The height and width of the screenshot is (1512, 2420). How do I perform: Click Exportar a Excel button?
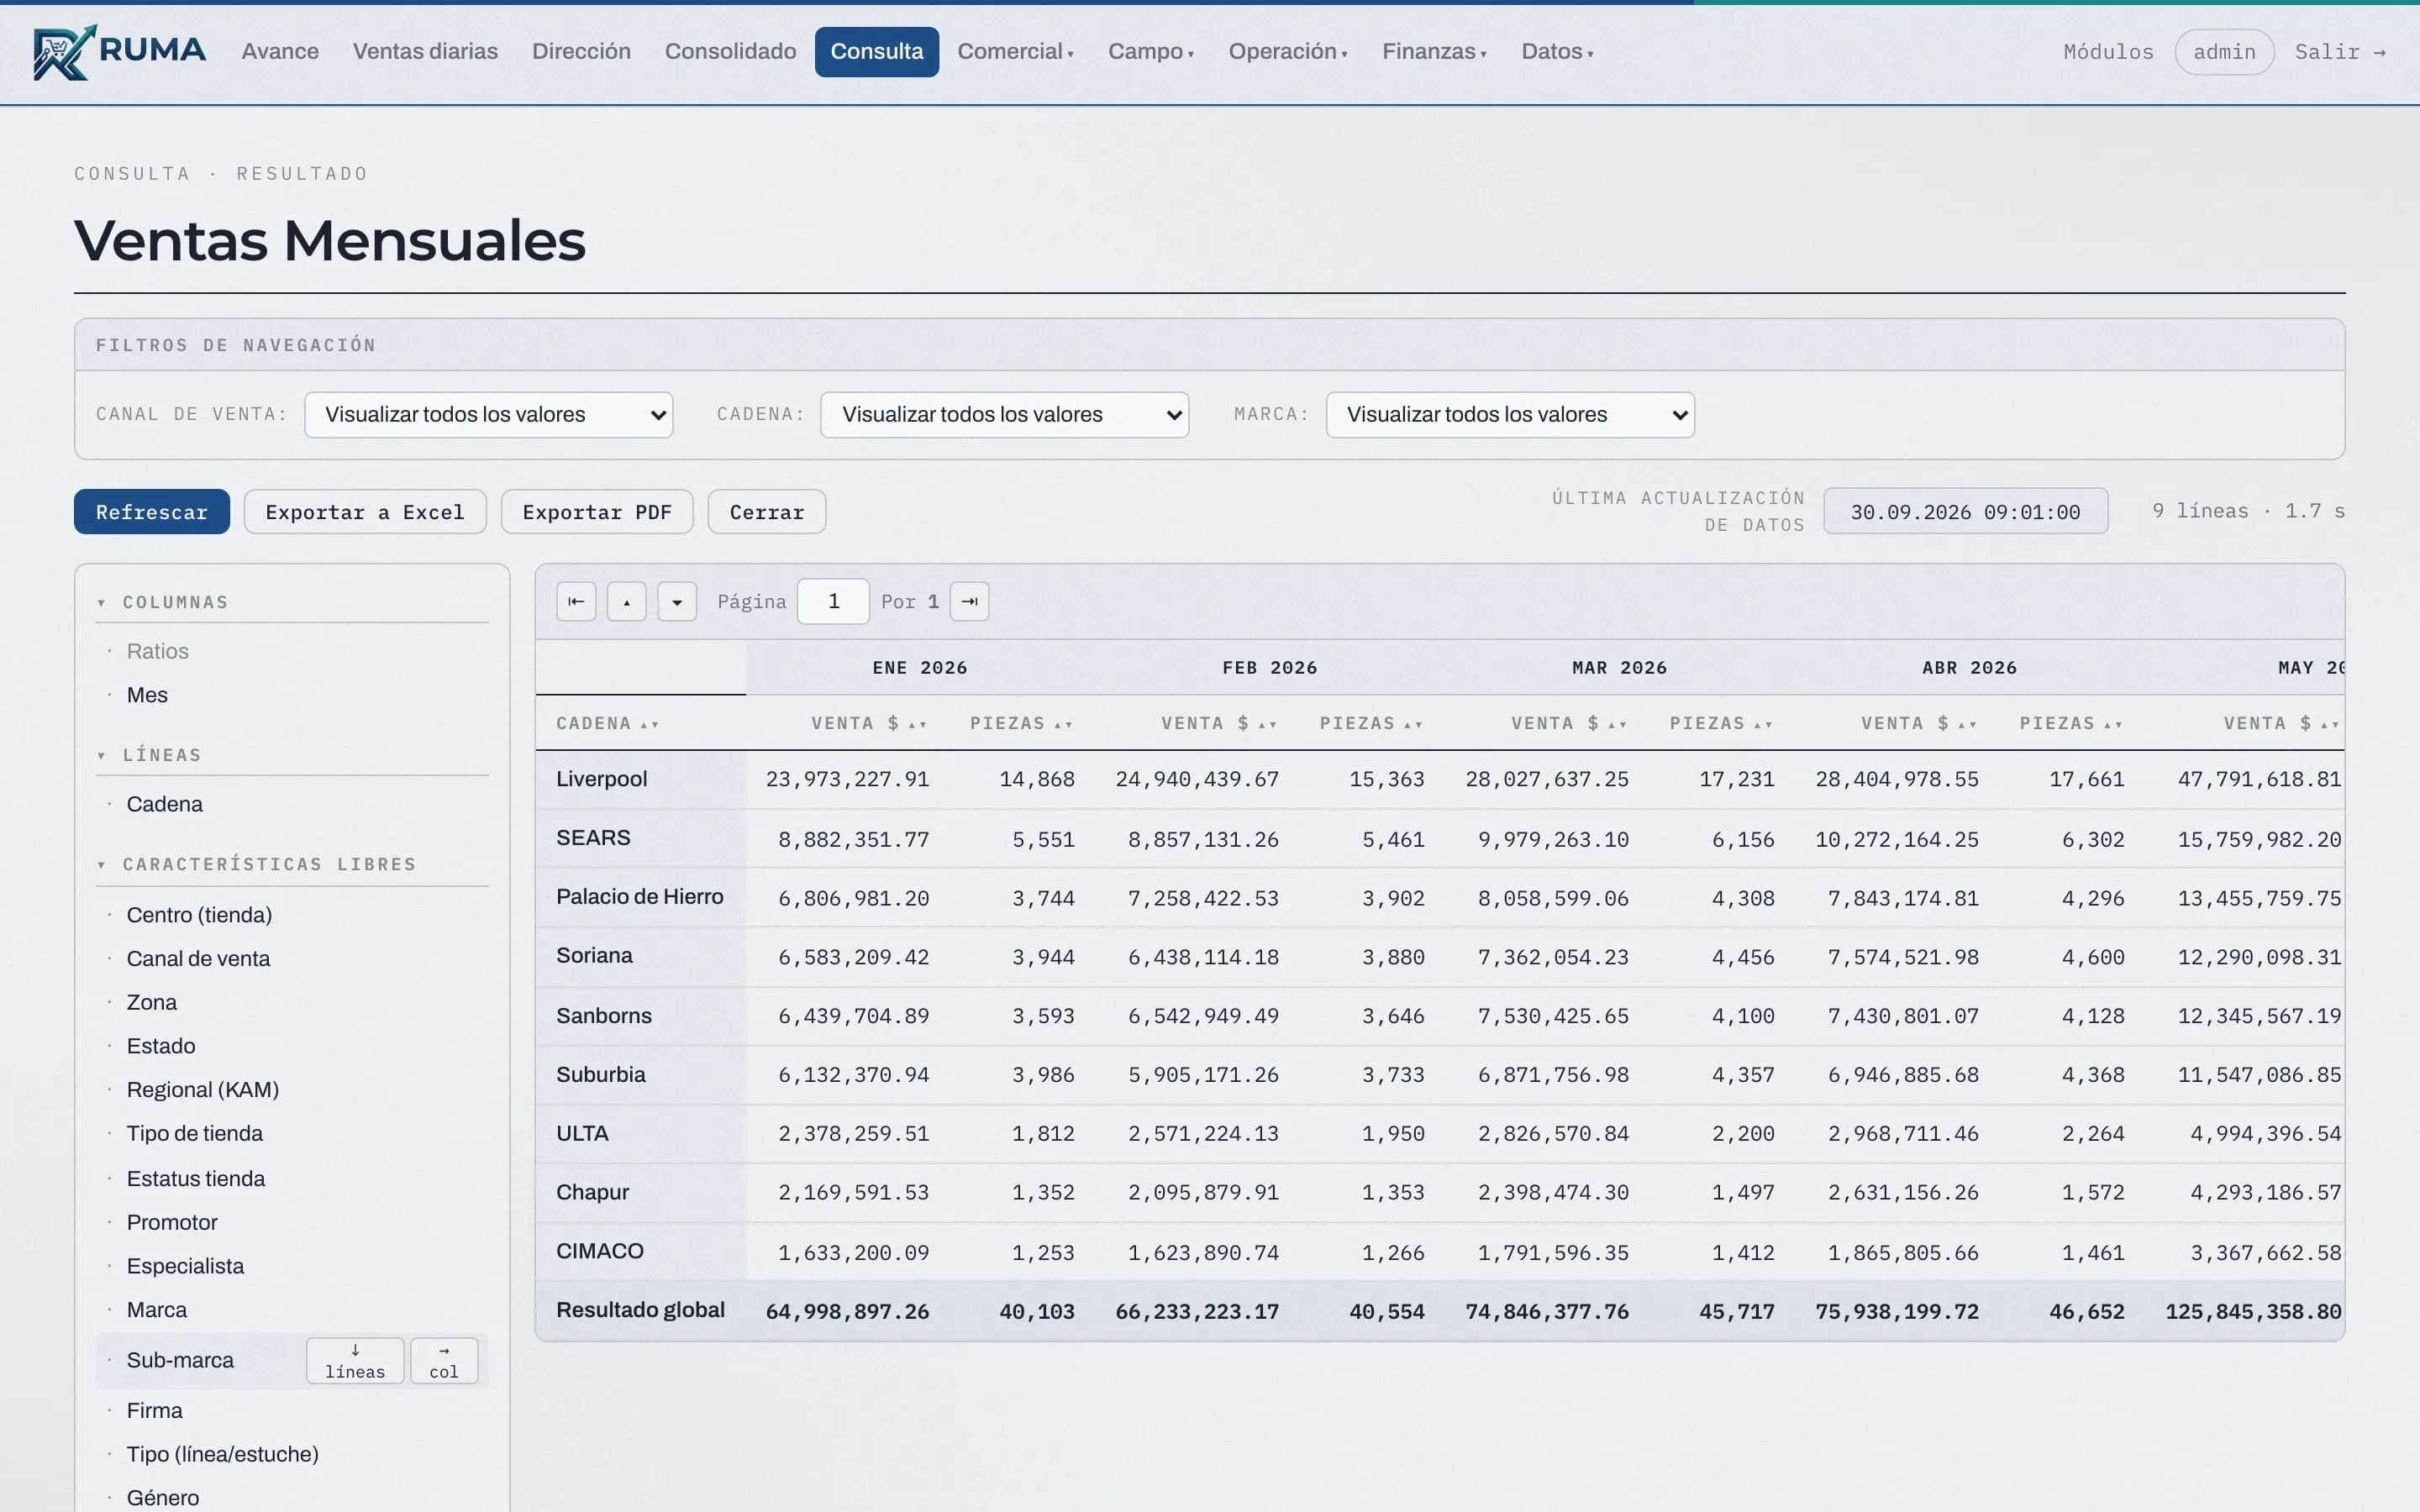pos(365,512)
